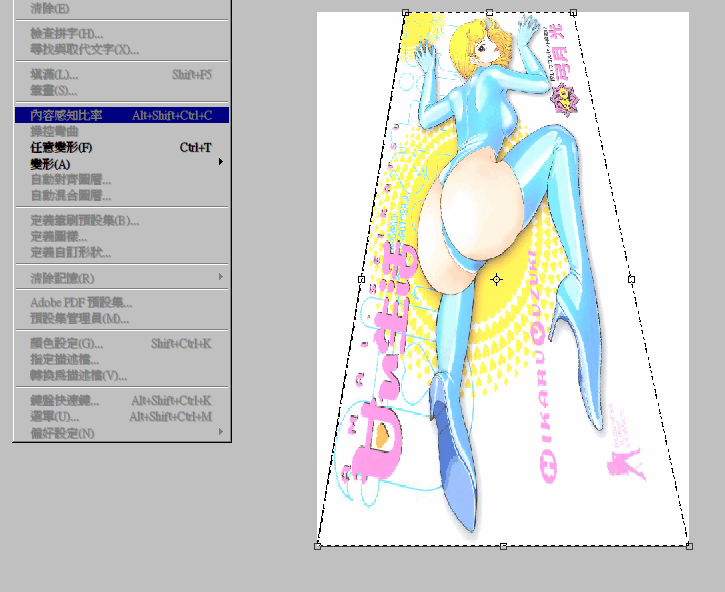
Task: Click the right-middle transform handle
Action: pyautogui.click(x=631, y=279)
